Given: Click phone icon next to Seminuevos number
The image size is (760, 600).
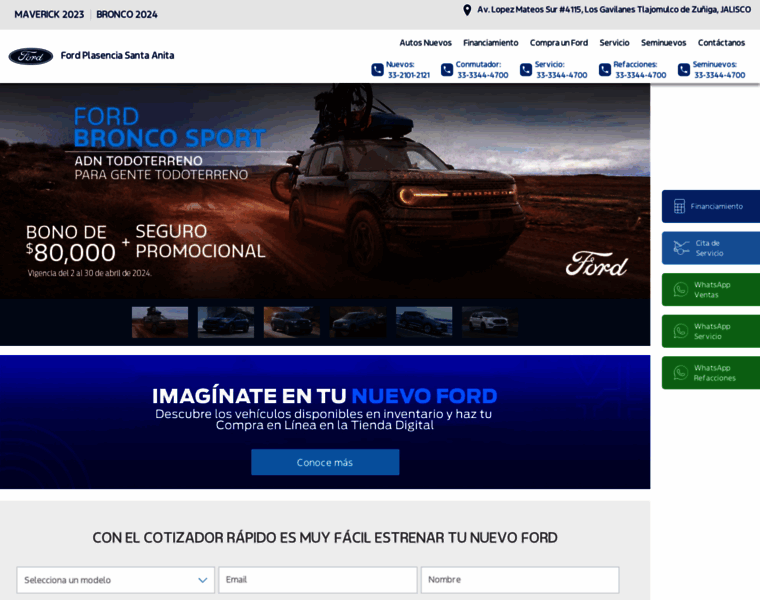Looking at the screenshot, I should click(684, 70).
